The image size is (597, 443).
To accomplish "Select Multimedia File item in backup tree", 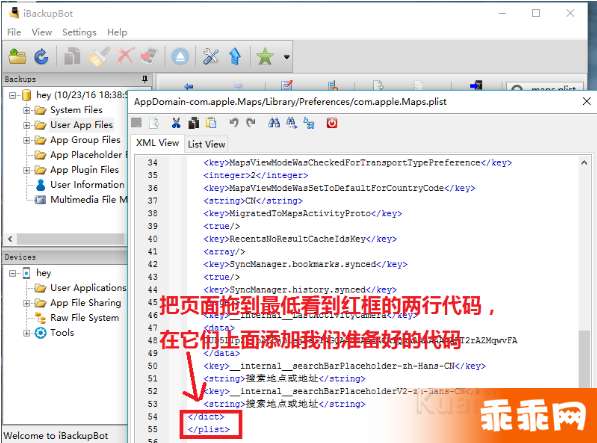I will point(88,199).
